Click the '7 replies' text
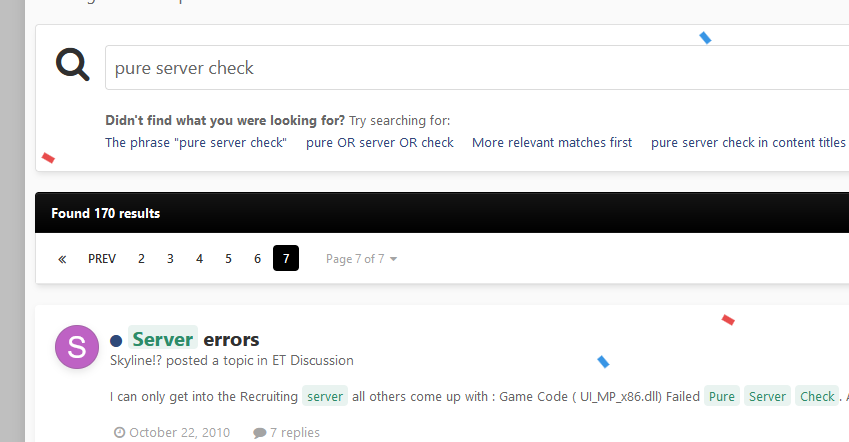The height and width of the screenshot is (442, 849). pos(295,432)
